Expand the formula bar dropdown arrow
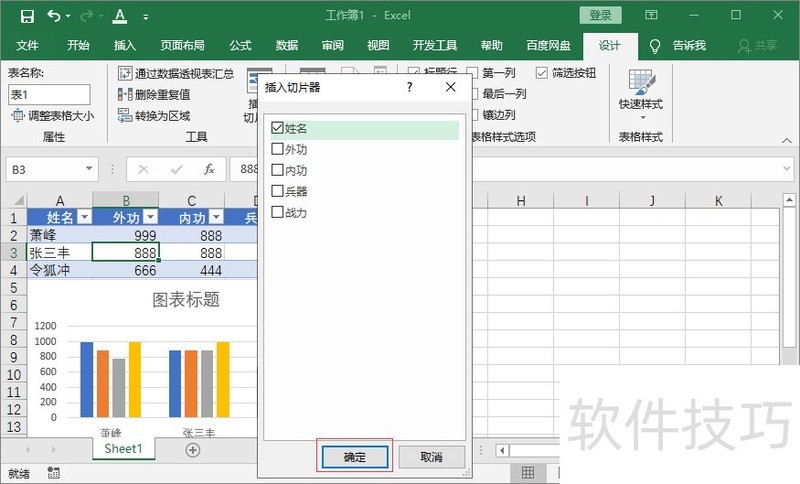Image resolution: width=800 pixels, height=484 pixels. click(x=786, y=168)
